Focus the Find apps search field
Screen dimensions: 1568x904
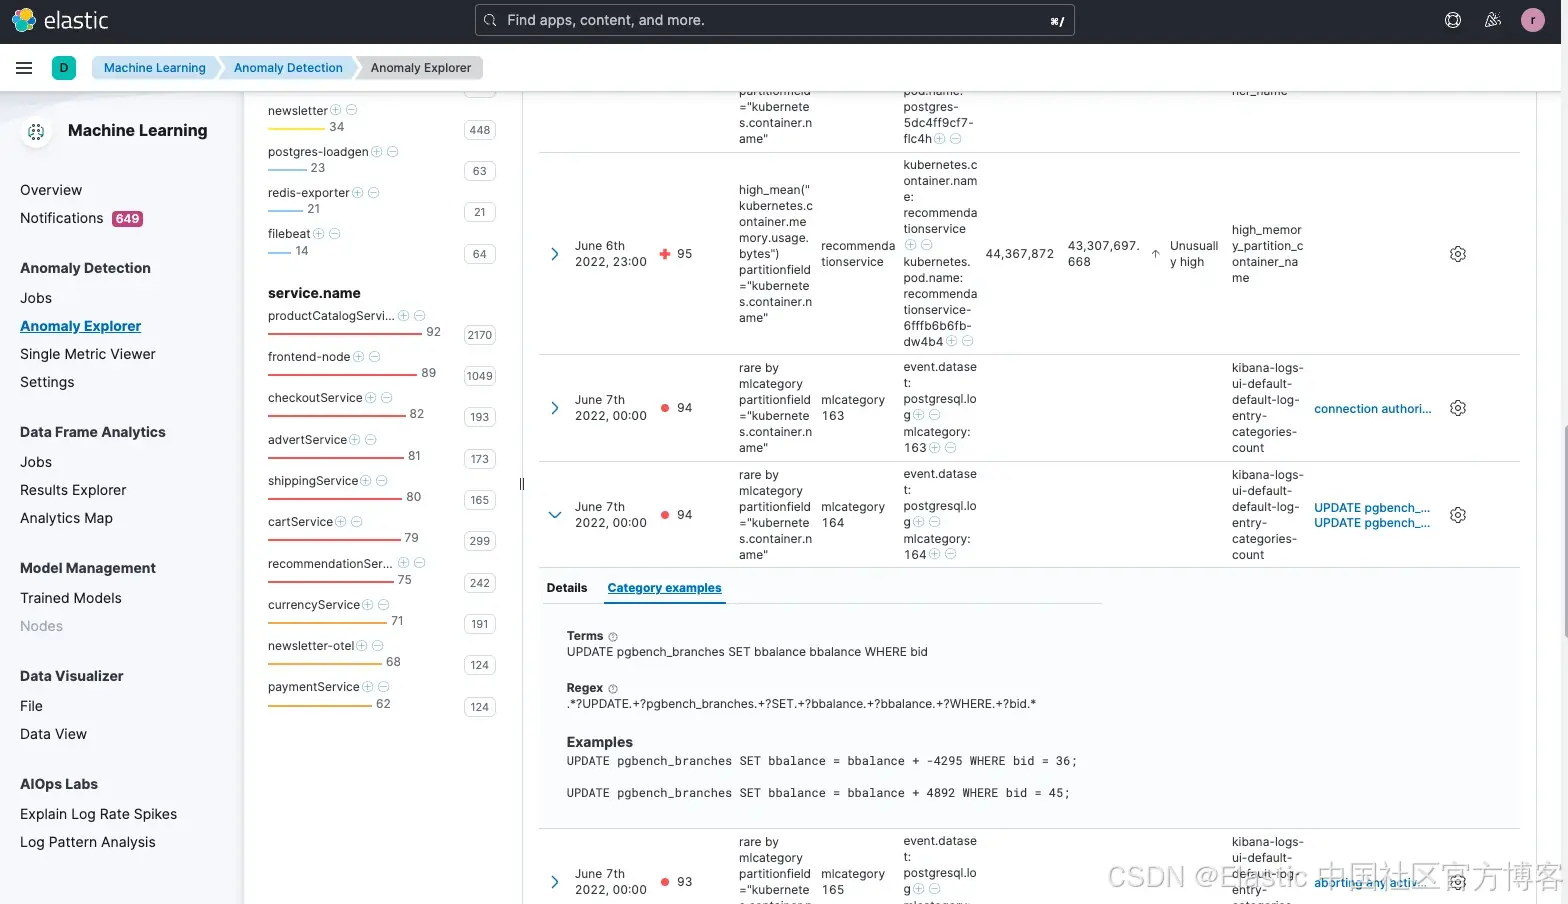775,20
